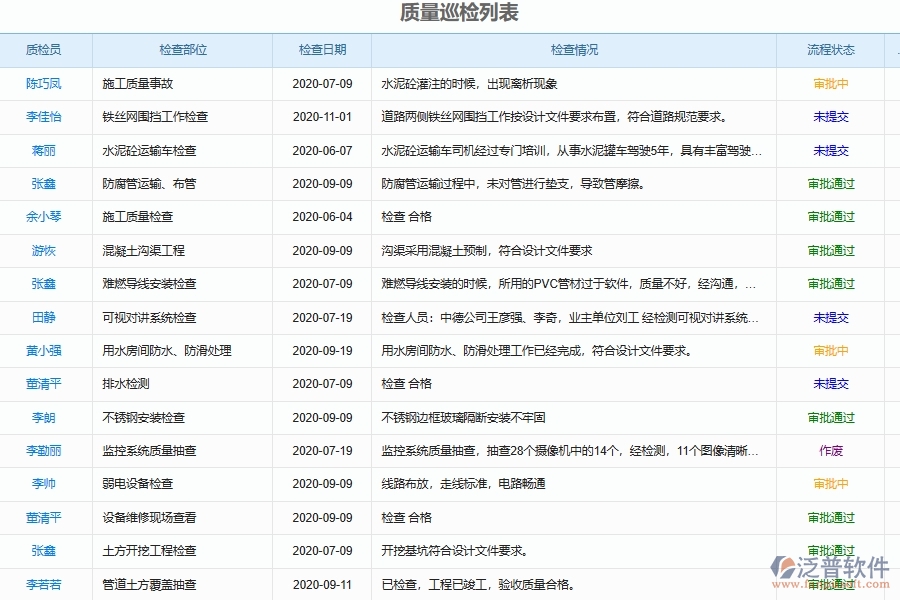Click the 流程状态 column header

831,49
